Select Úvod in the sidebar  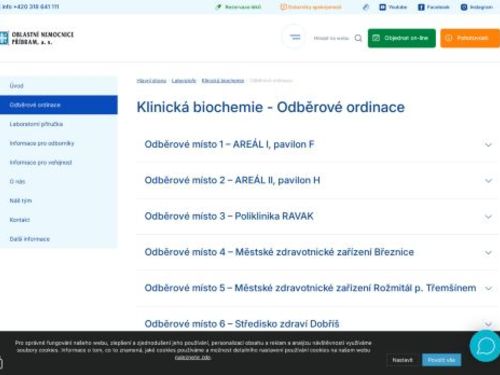coord(59,86)
